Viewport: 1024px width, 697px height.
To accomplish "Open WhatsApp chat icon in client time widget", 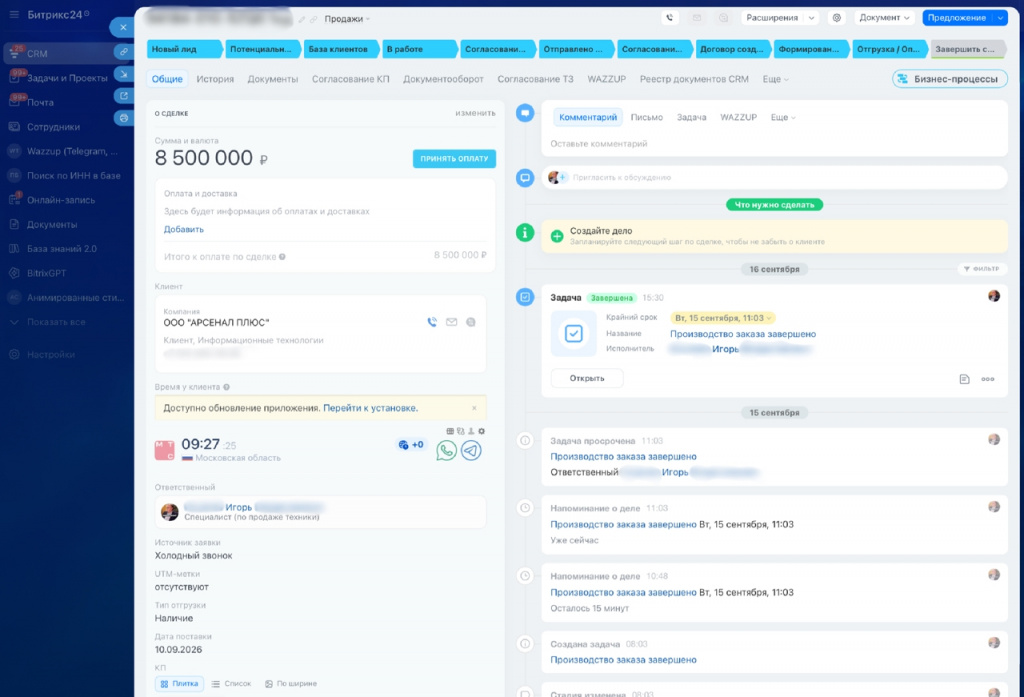I will (x=447, y=450).
